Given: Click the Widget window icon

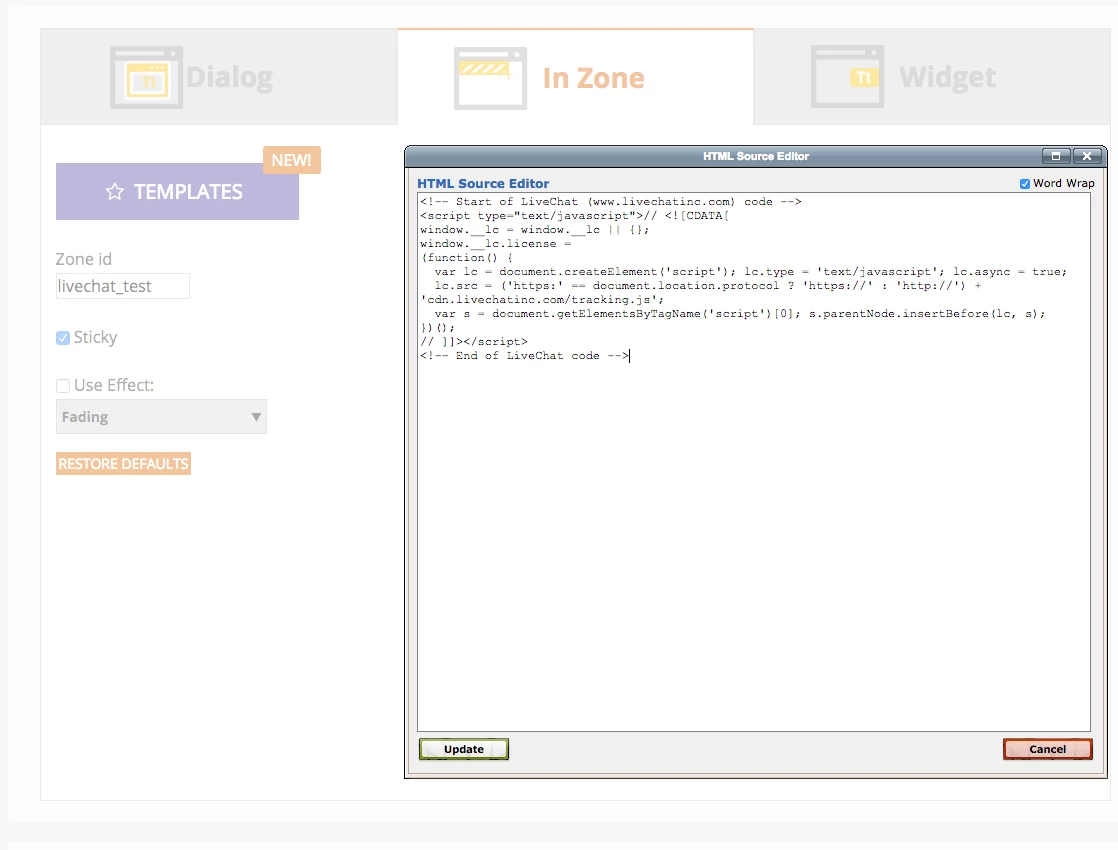Looking at the screenshot, I should coord(847,77).
